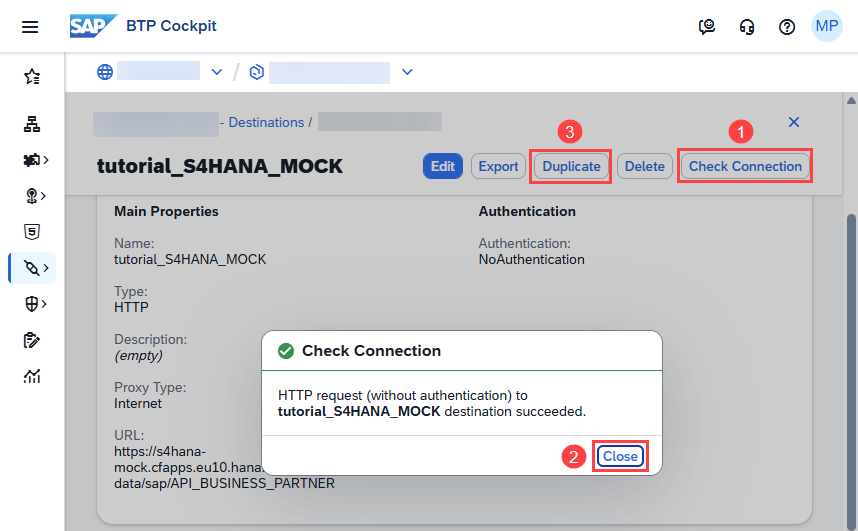Click the tutorial_S4HANA_MOCK page title
Viewport: 858px width, 531px height.
pyautogui.click(x=220, y=166)
